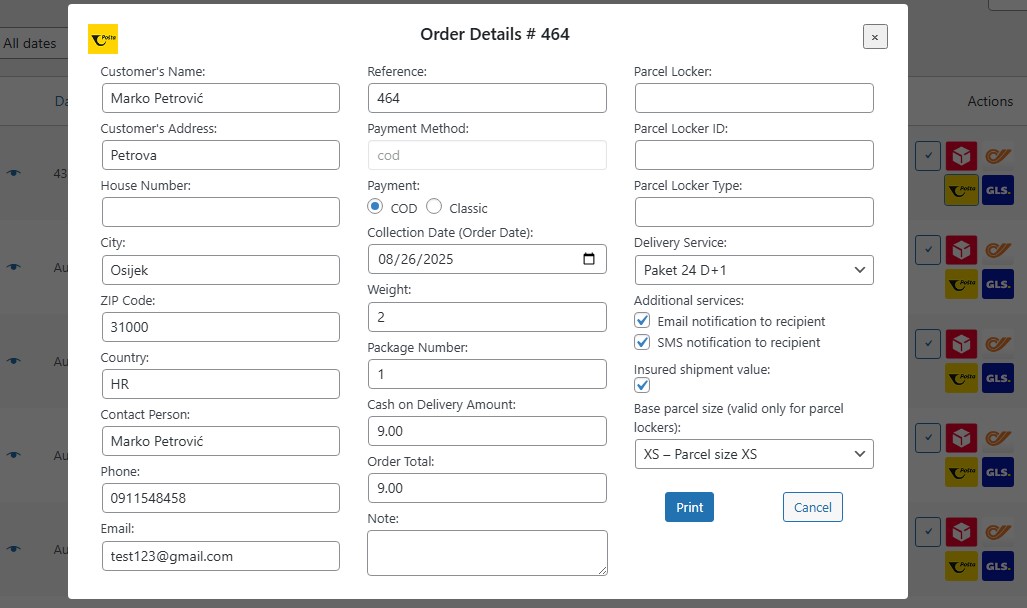Toggle the Insured shipment value checkbox

pyautogui.click(x=643, y=385)
